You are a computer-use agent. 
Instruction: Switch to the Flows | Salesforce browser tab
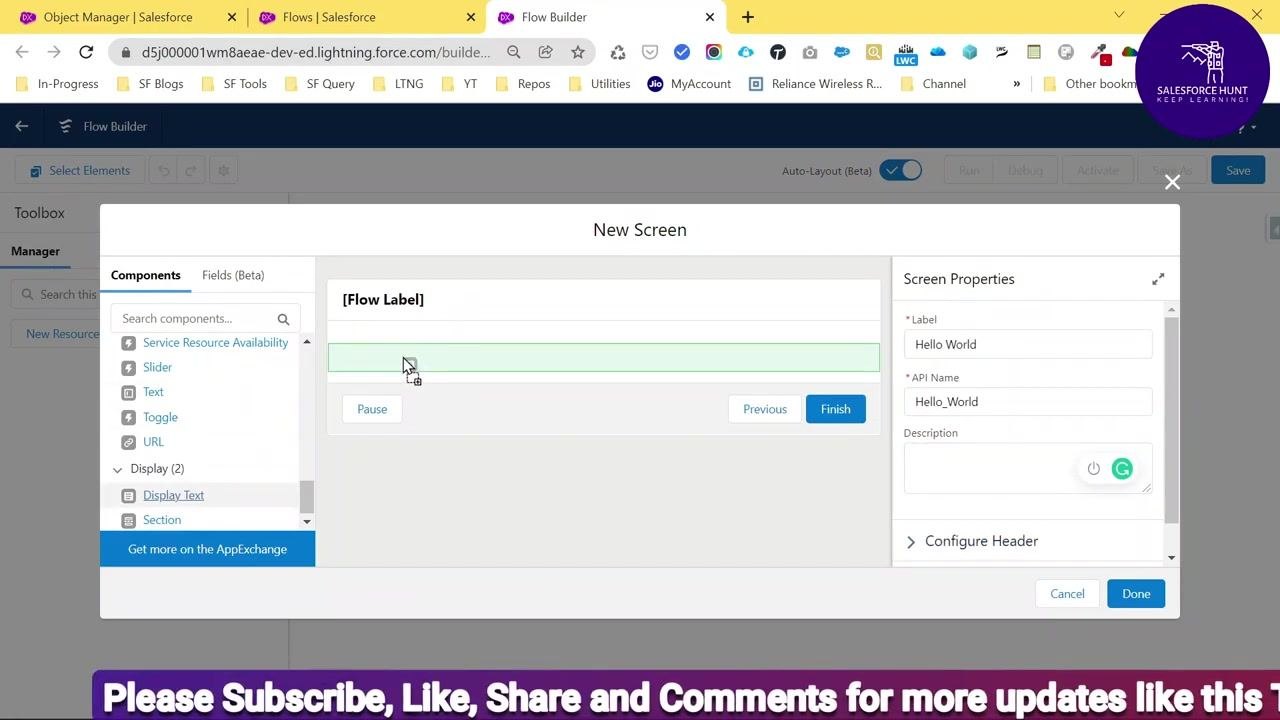(365, 17)
